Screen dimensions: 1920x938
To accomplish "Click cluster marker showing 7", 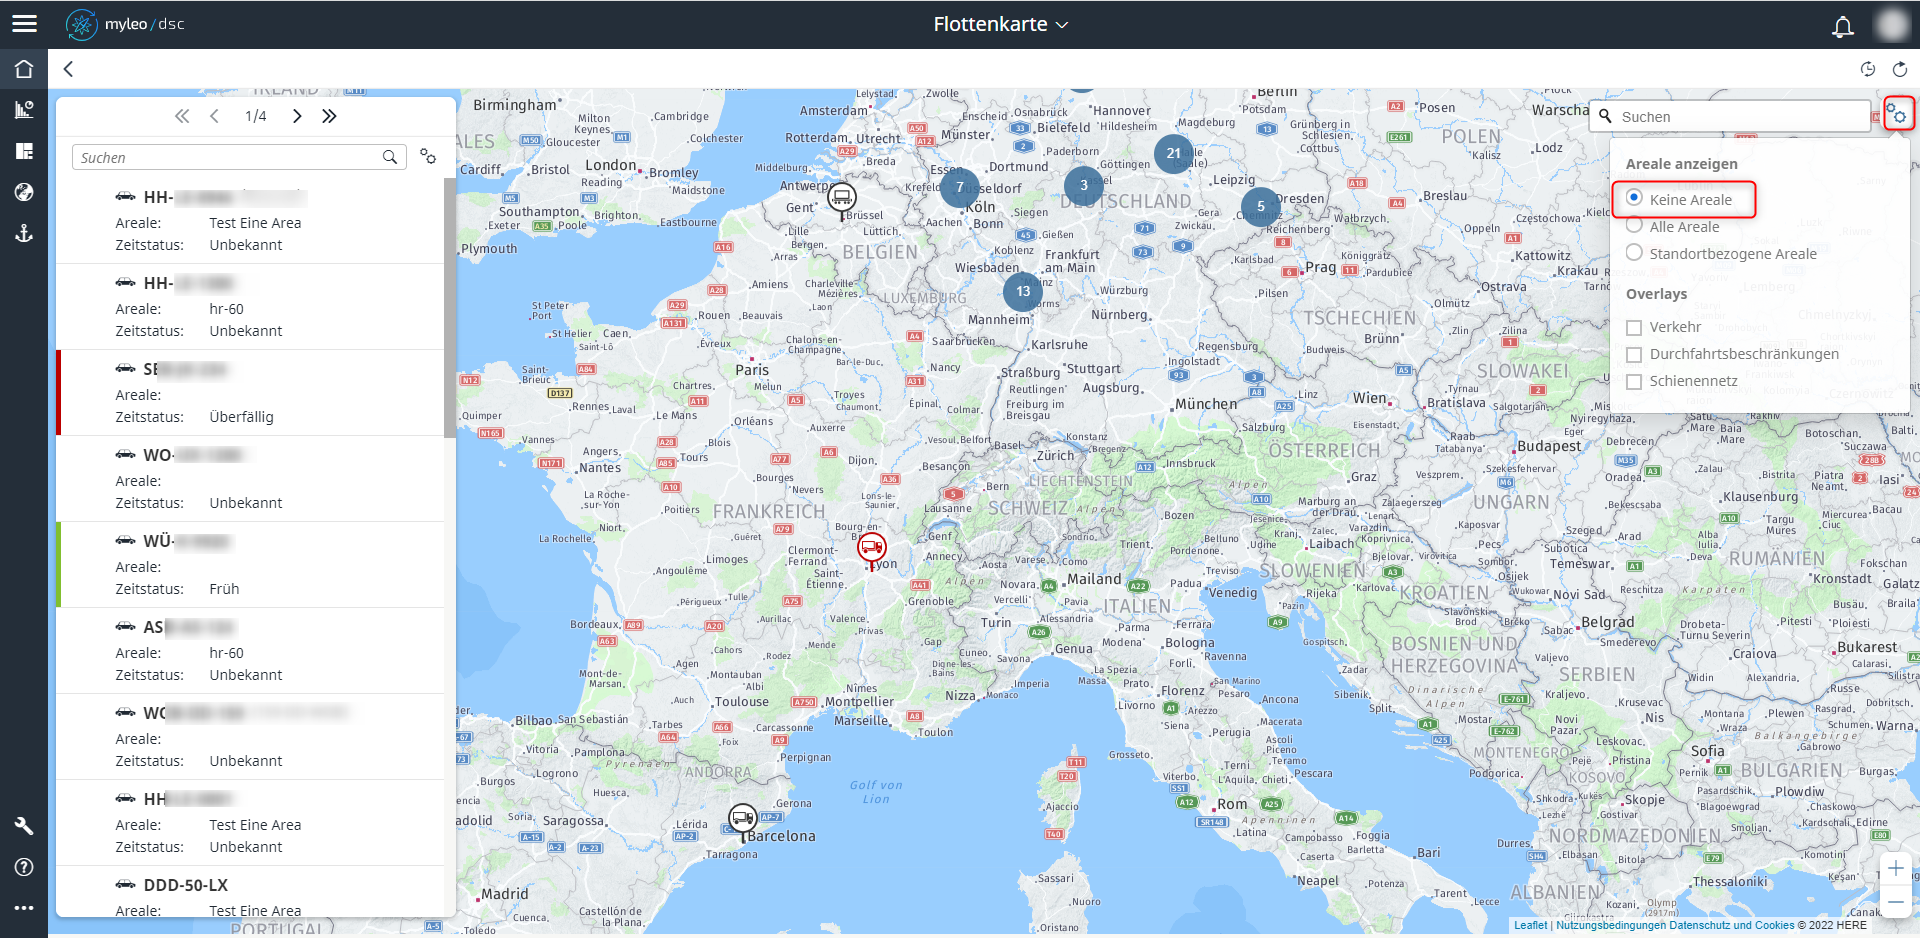I will pos(960,187).
